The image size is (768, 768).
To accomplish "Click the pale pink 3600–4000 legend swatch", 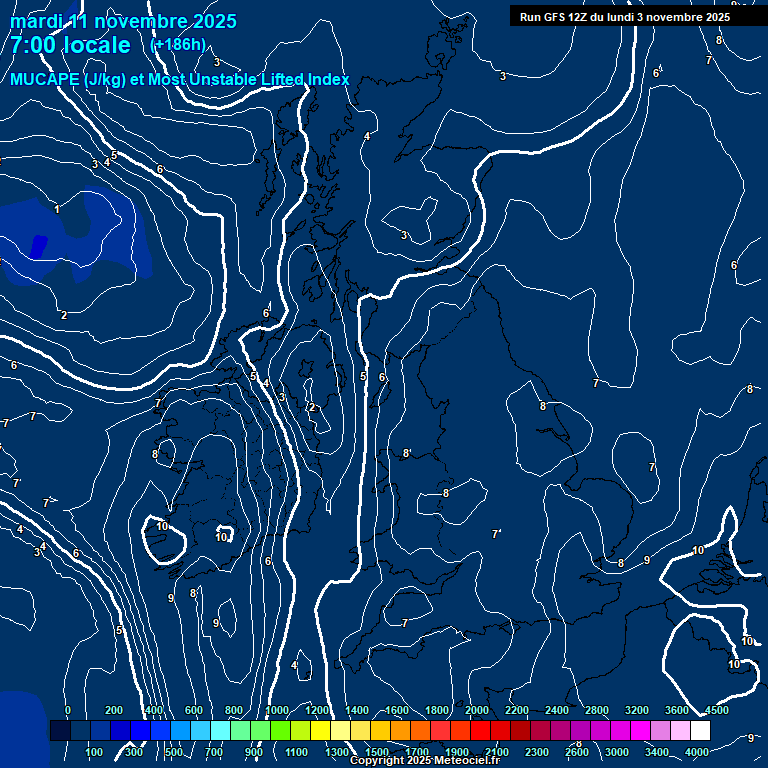I will click(680, 730).
